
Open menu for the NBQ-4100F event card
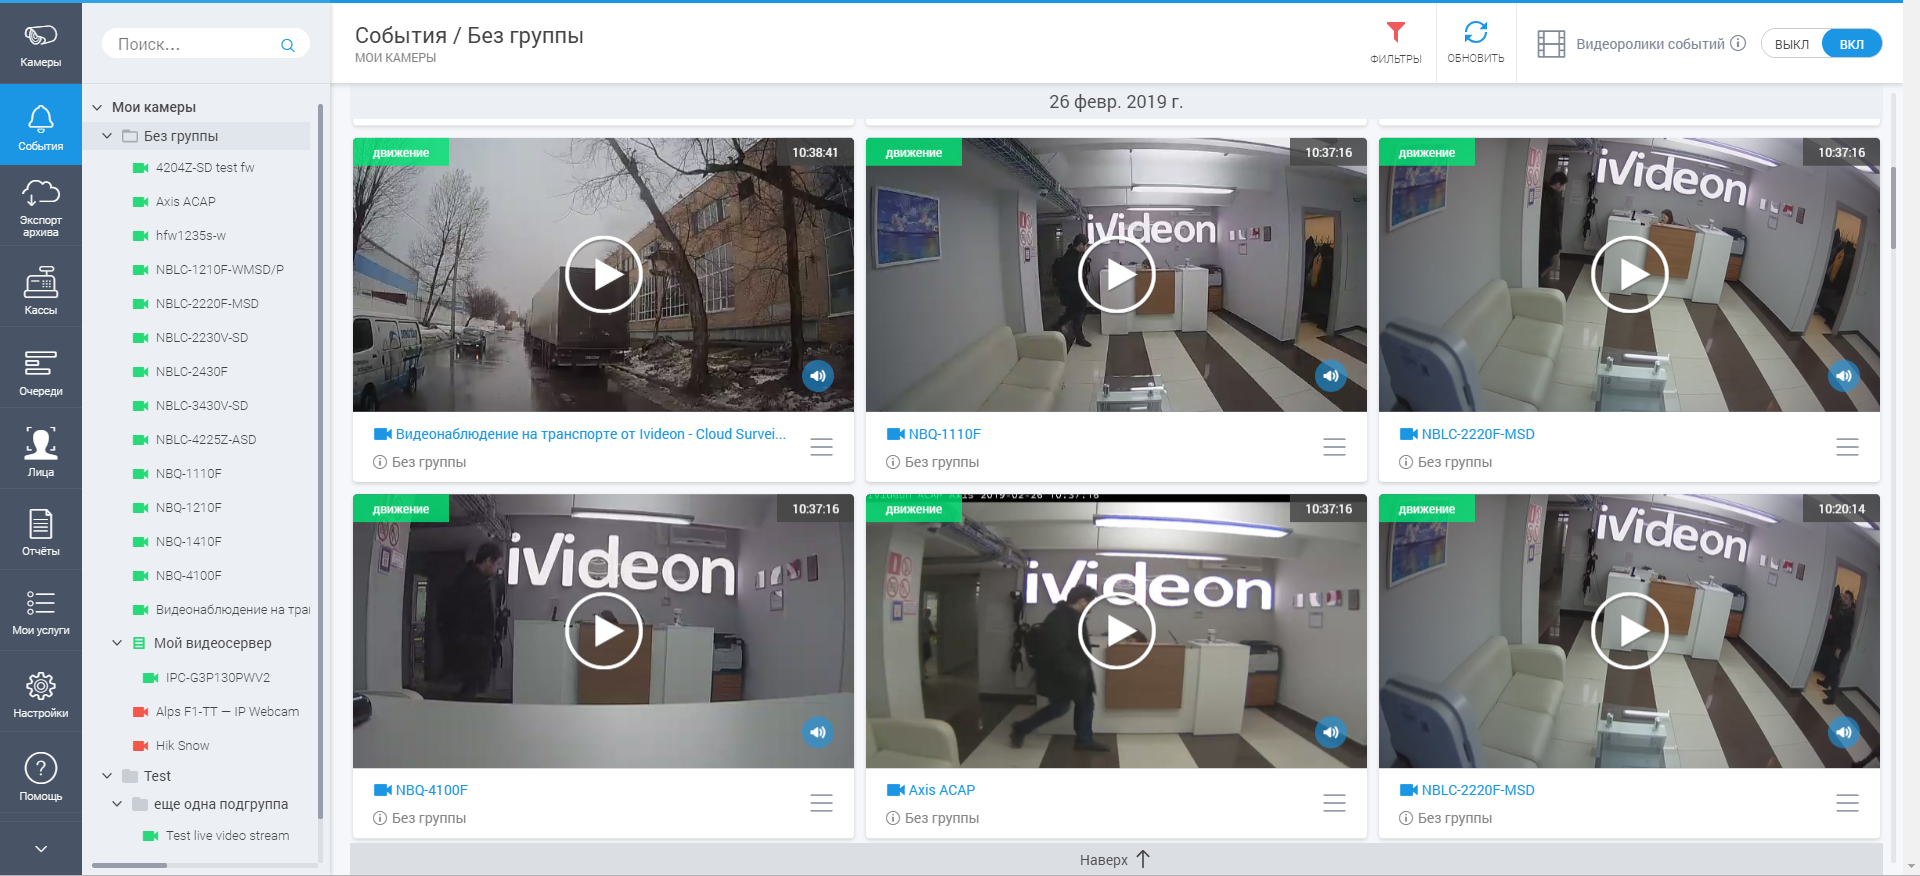click(821, 803)
